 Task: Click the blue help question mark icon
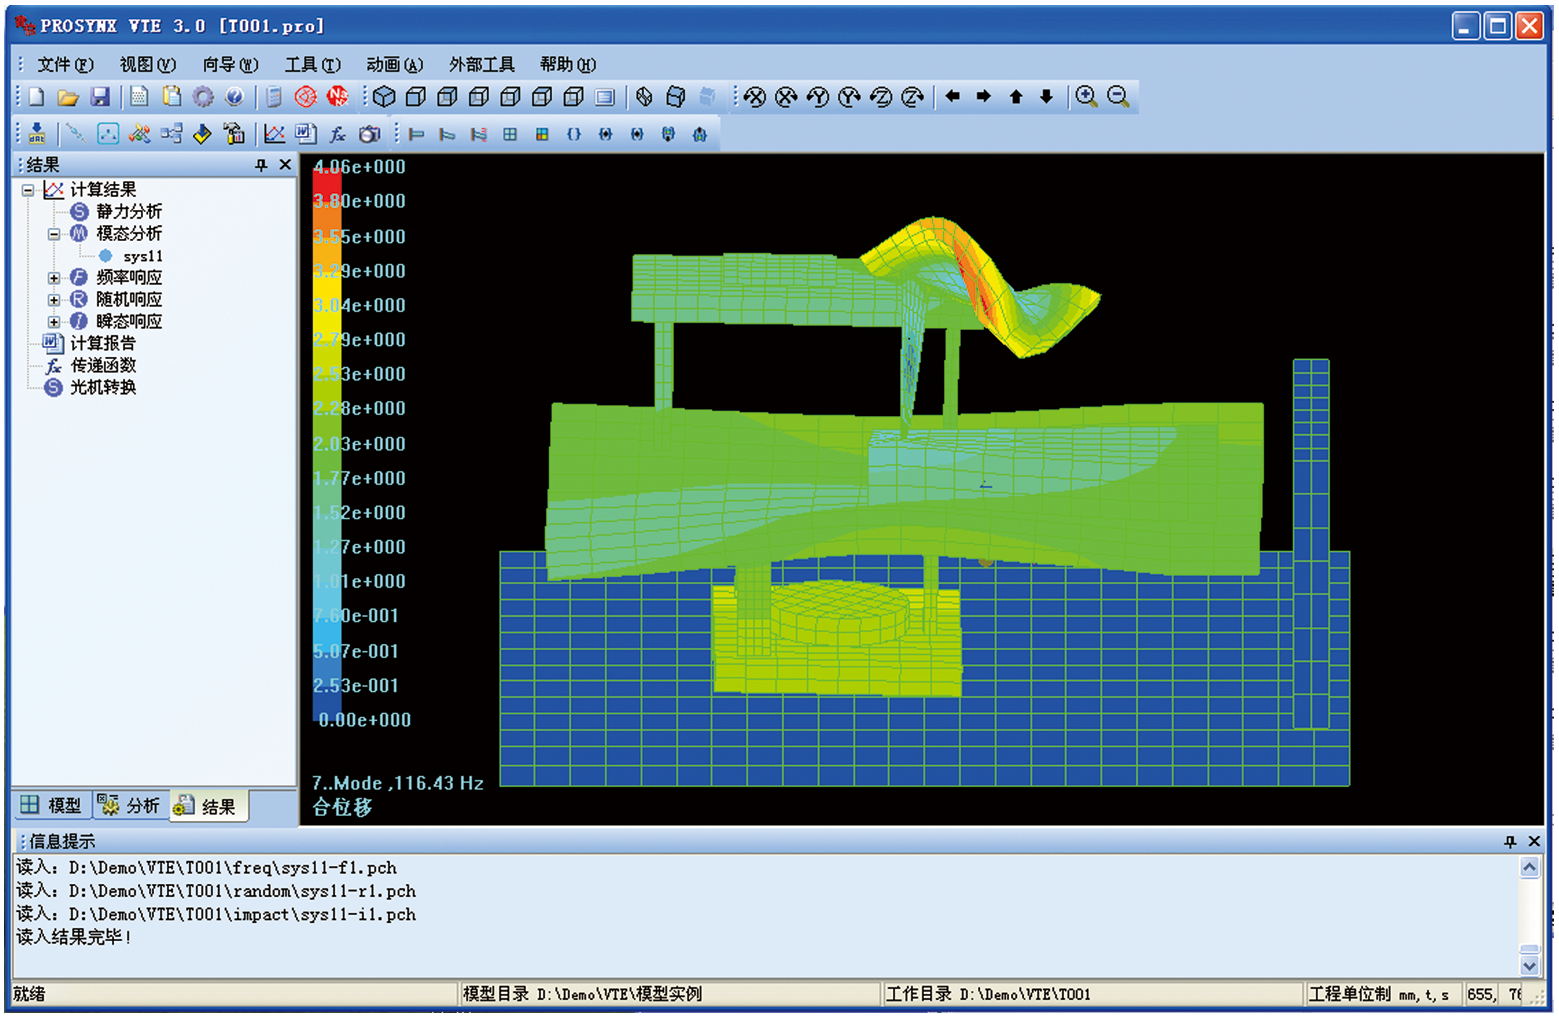234,97
